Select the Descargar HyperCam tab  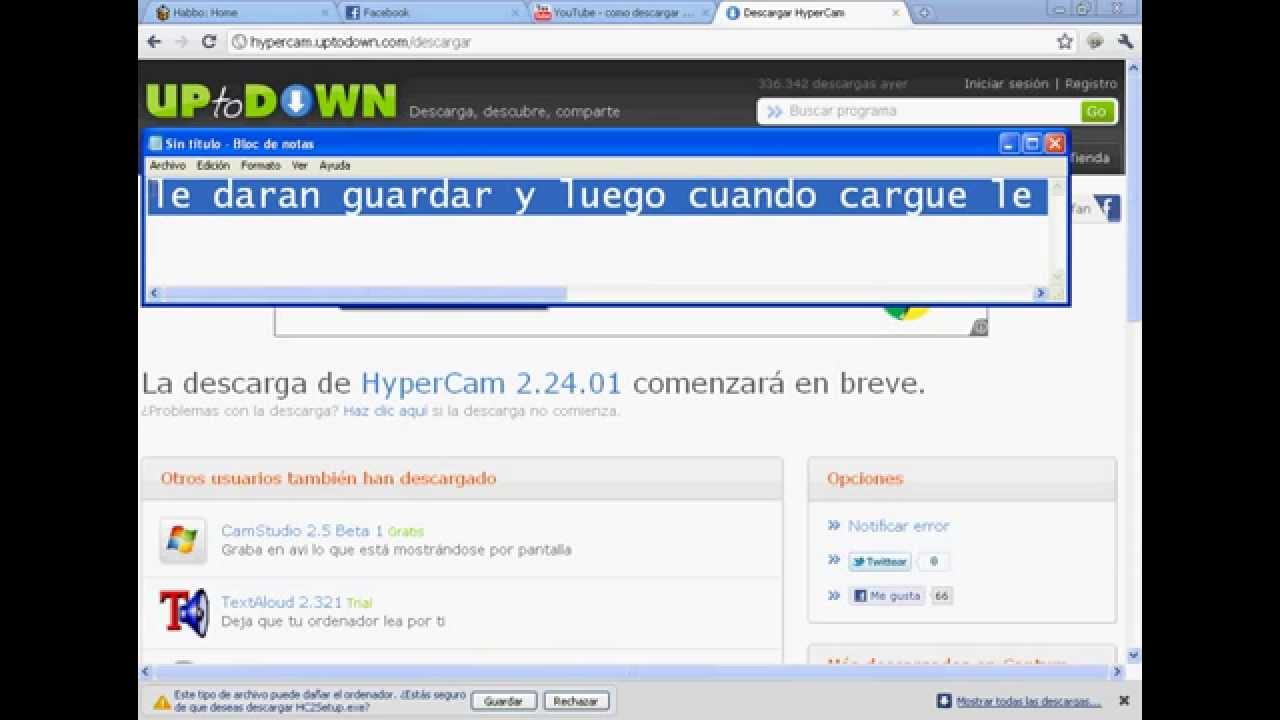pos(812,13)
